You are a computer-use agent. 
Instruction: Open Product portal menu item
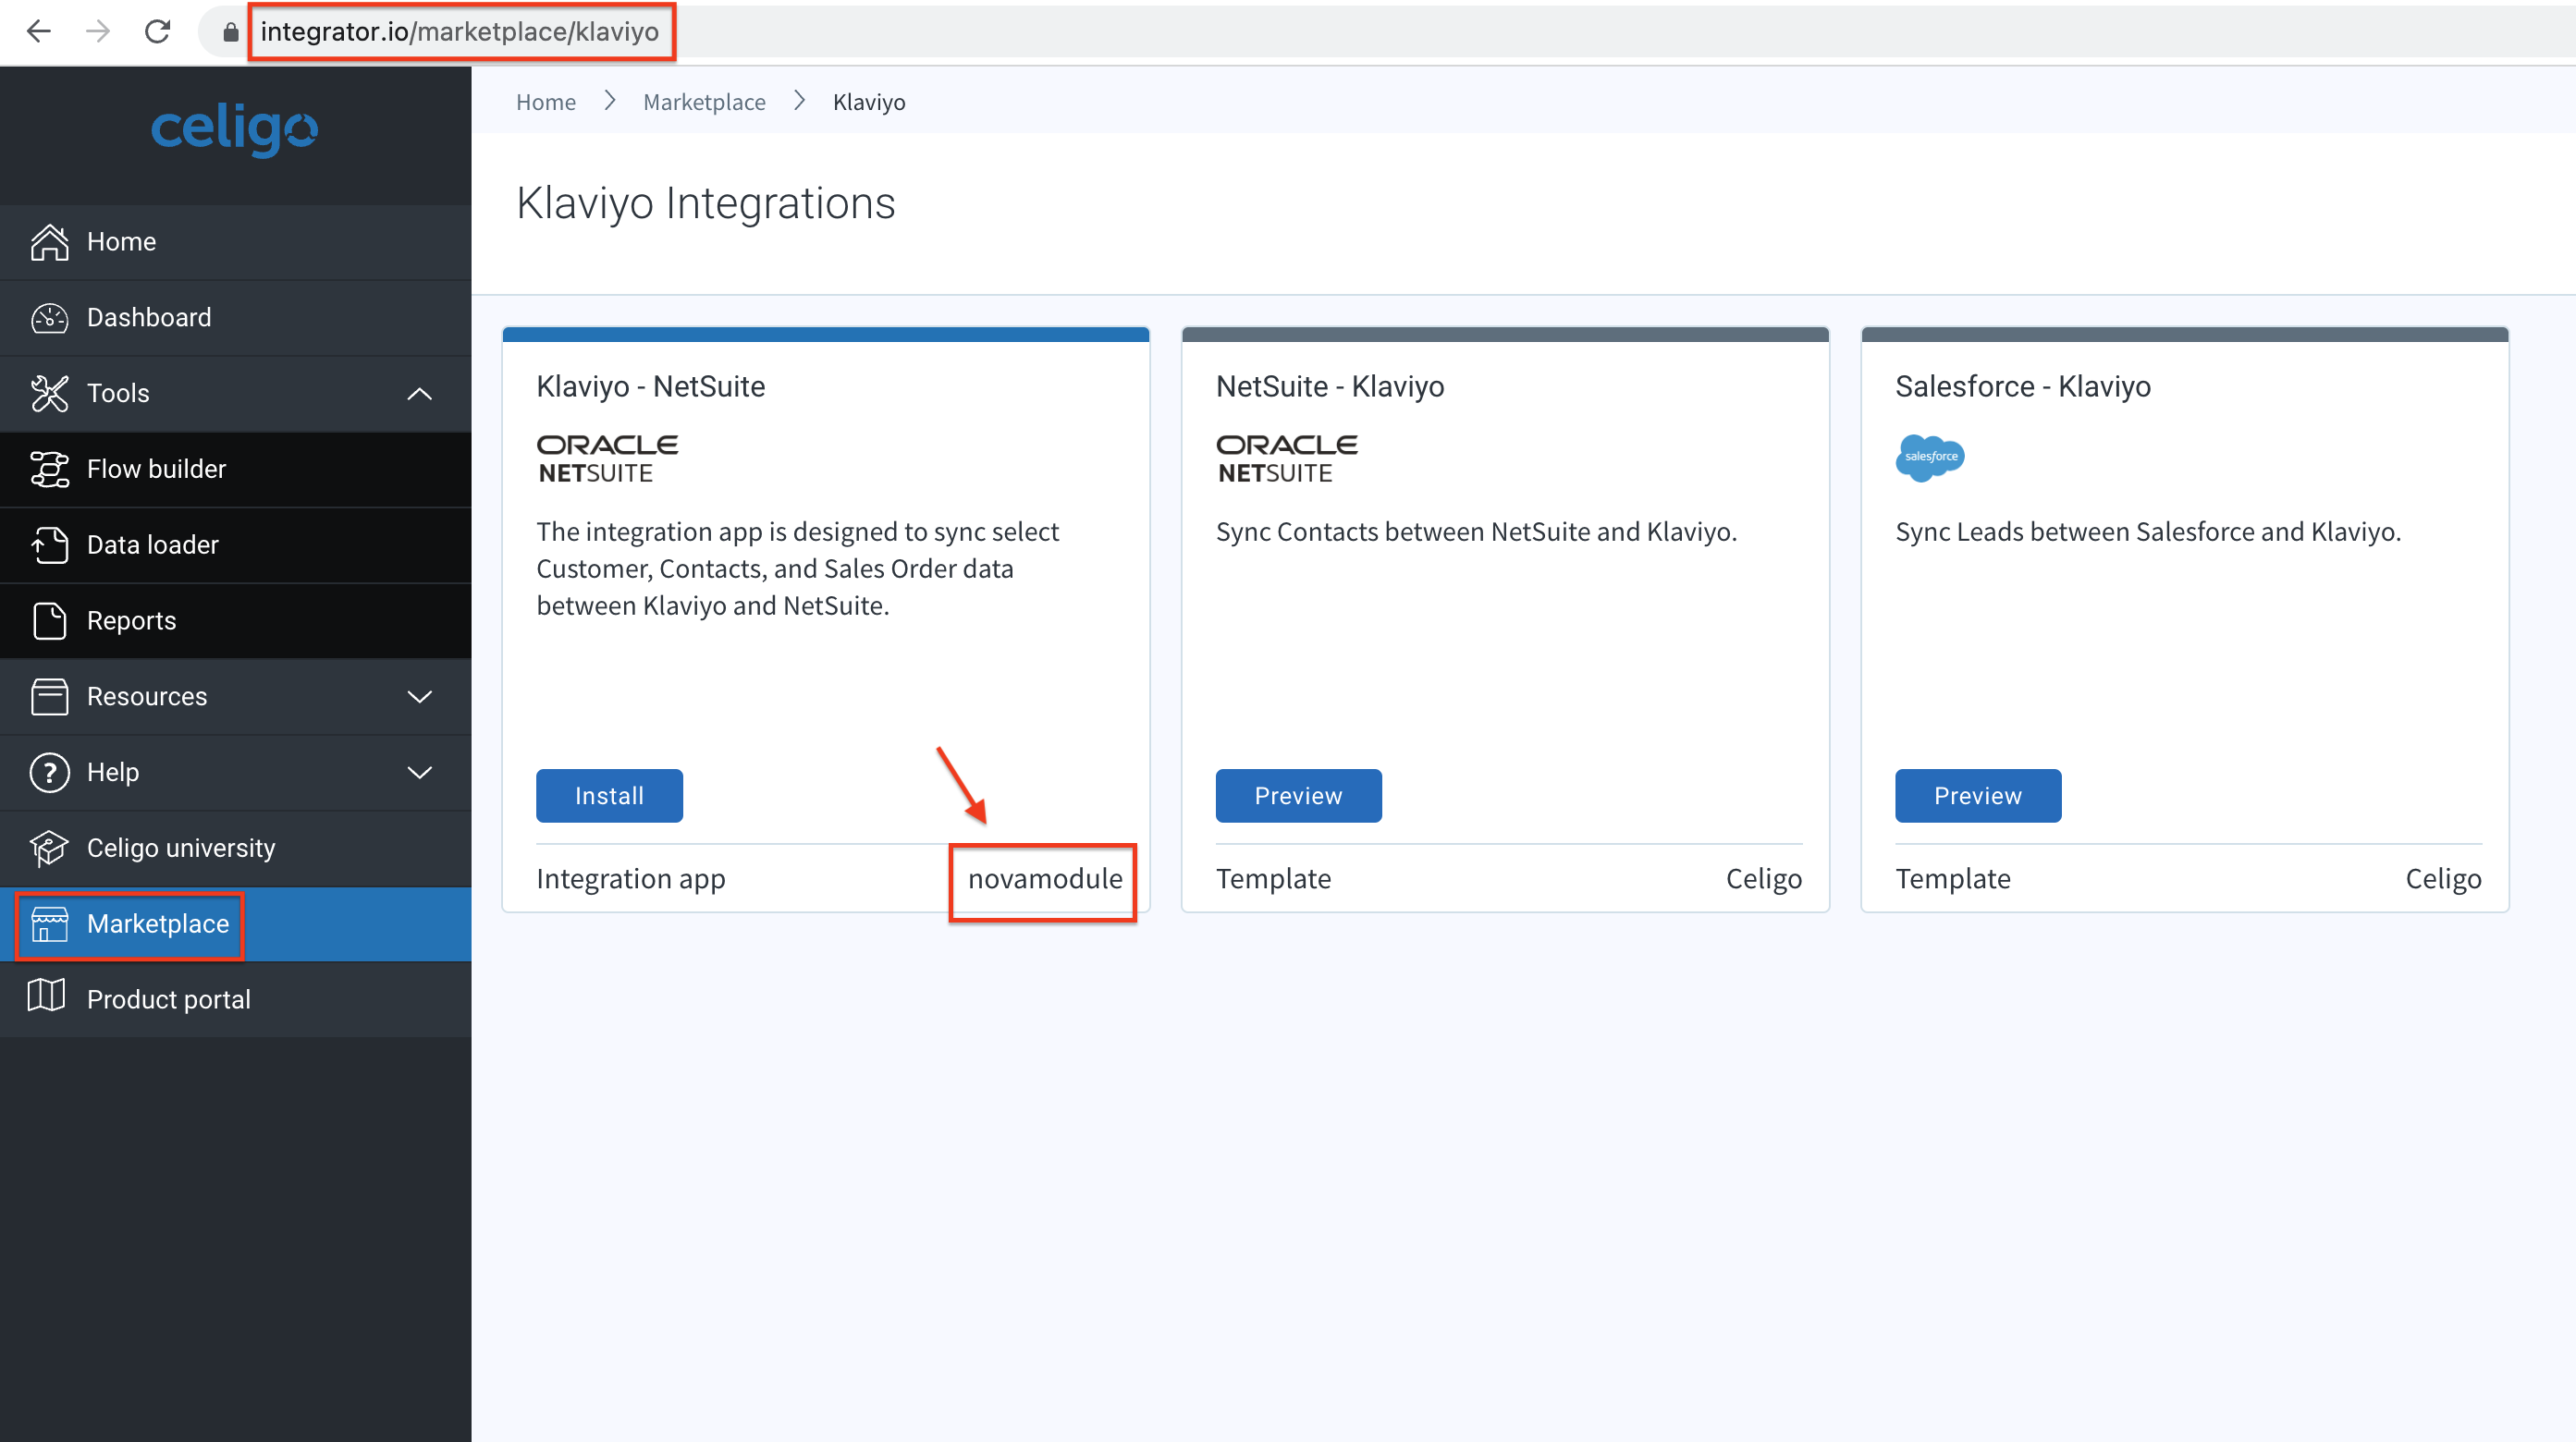point(235,999)
